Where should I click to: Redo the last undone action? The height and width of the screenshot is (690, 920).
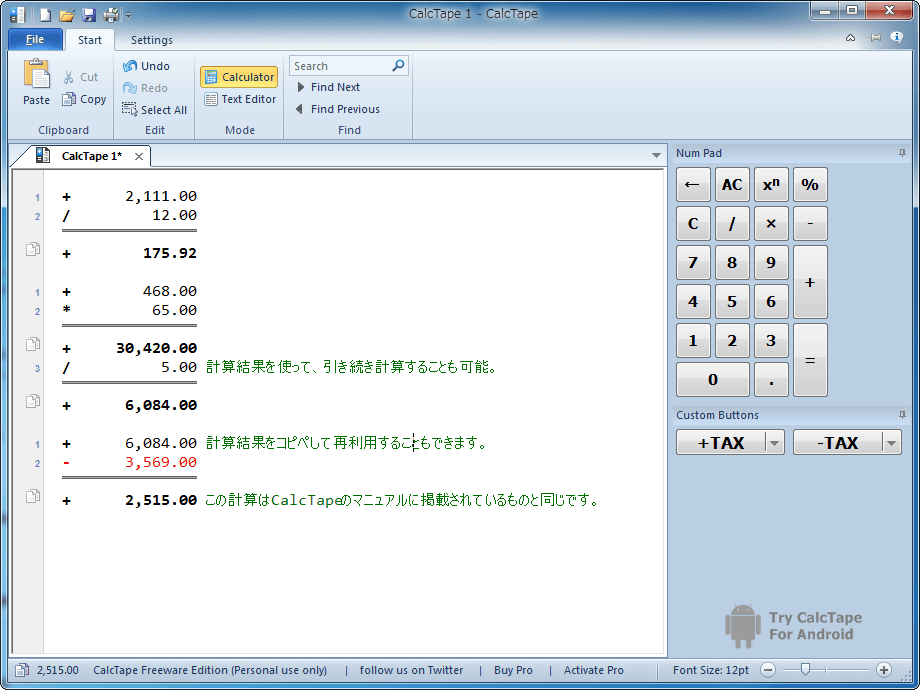146,88
